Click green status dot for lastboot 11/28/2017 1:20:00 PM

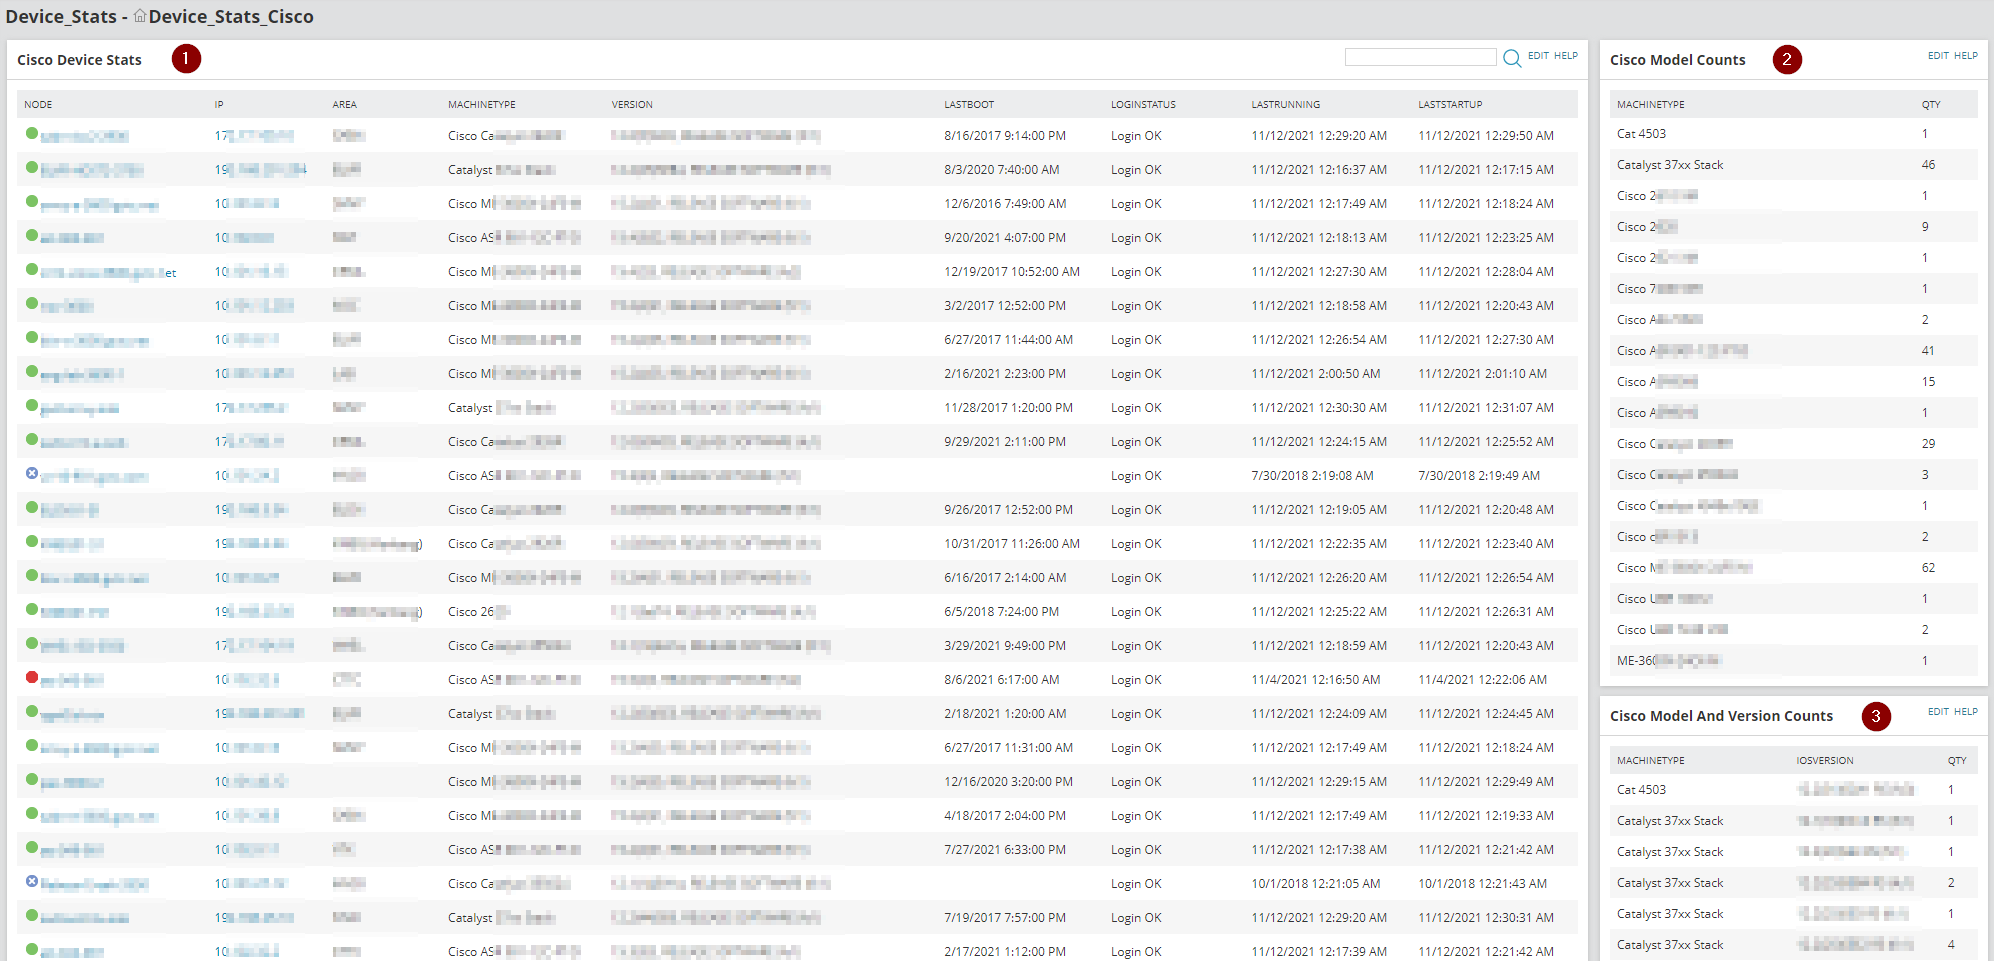[x=32, y=405]
